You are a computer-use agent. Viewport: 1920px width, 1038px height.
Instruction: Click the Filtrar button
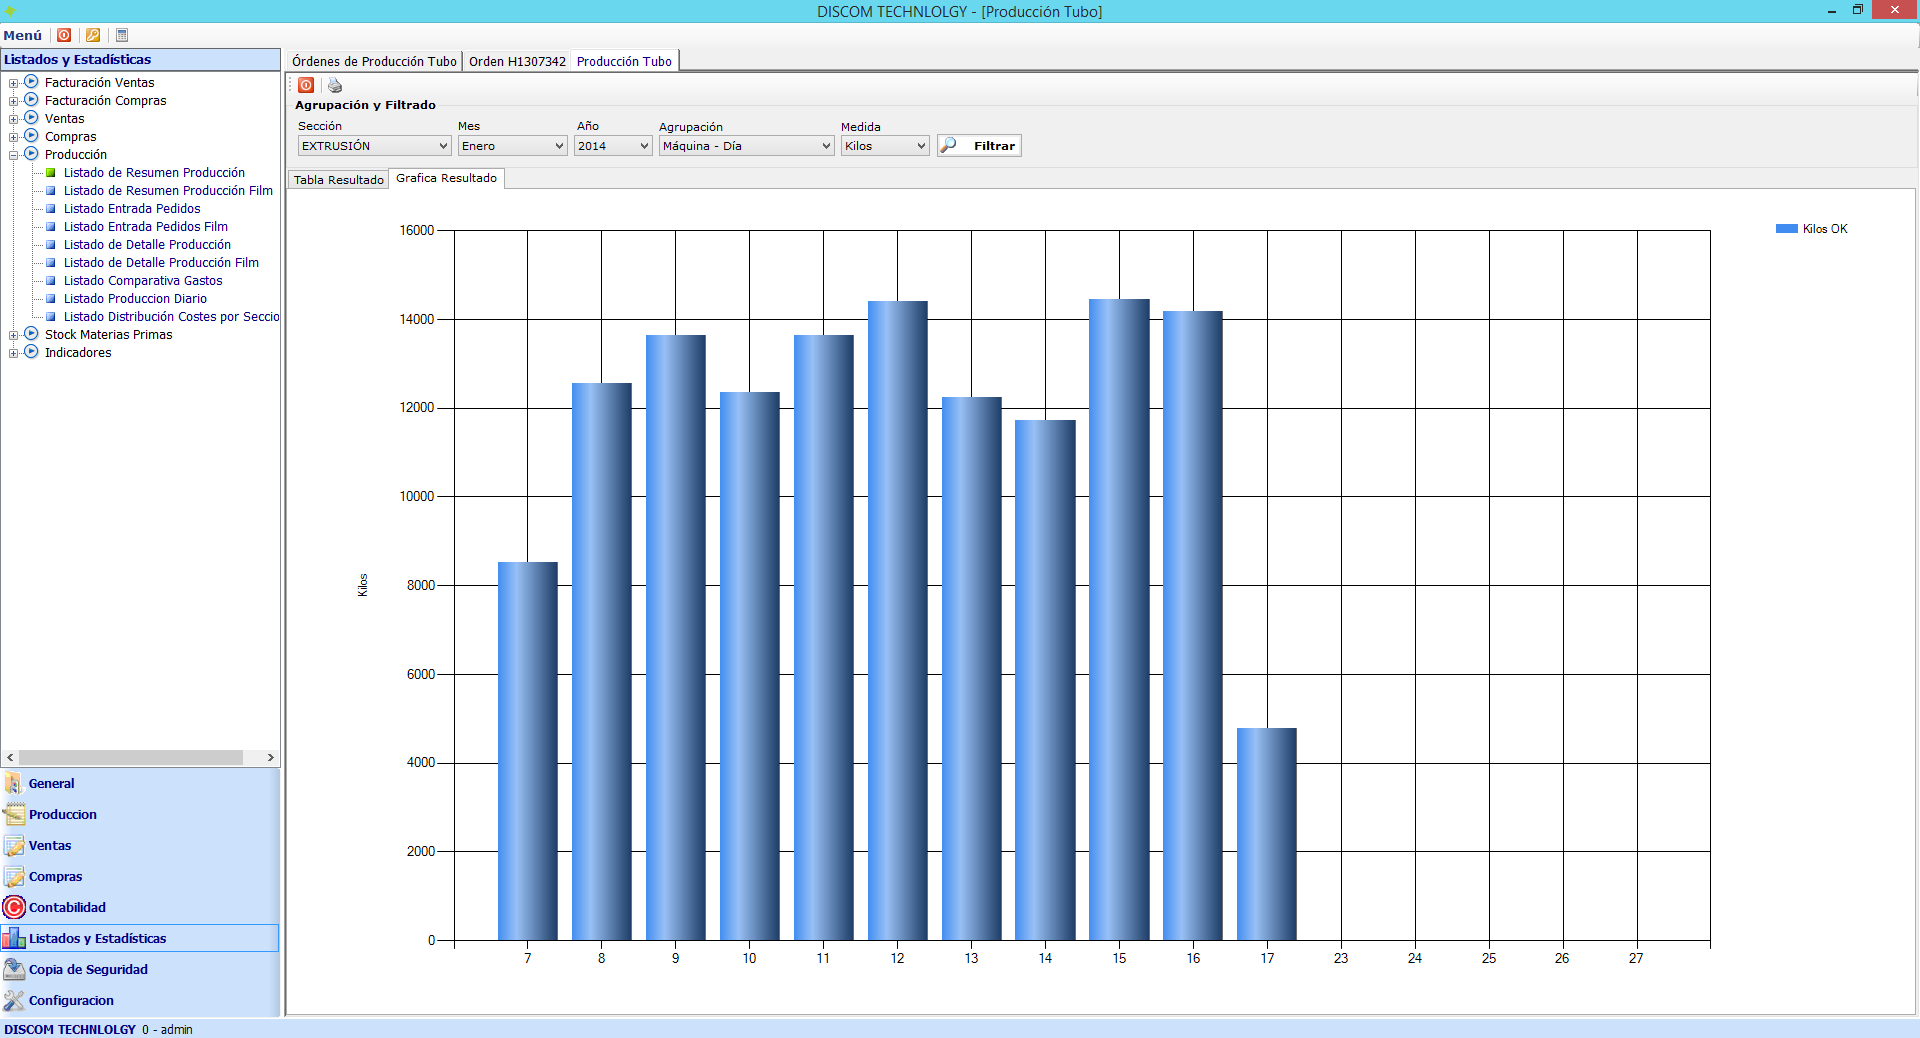click(979, 146)
